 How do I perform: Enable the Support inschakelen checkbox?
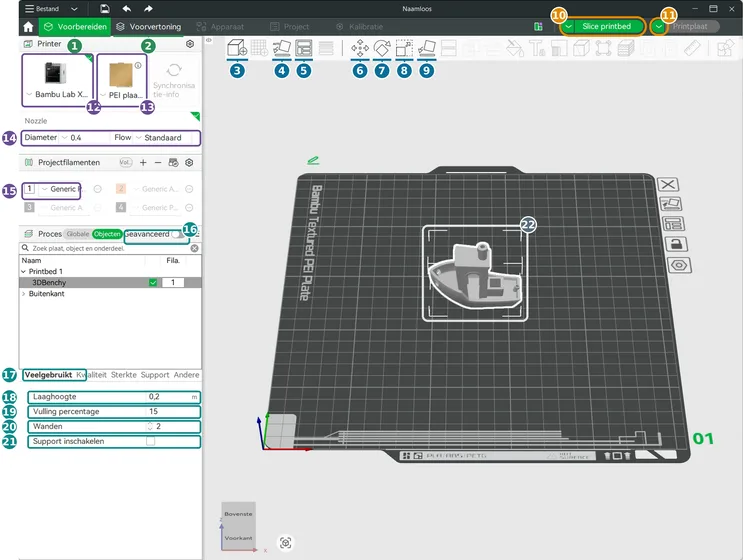pos(150,441)
